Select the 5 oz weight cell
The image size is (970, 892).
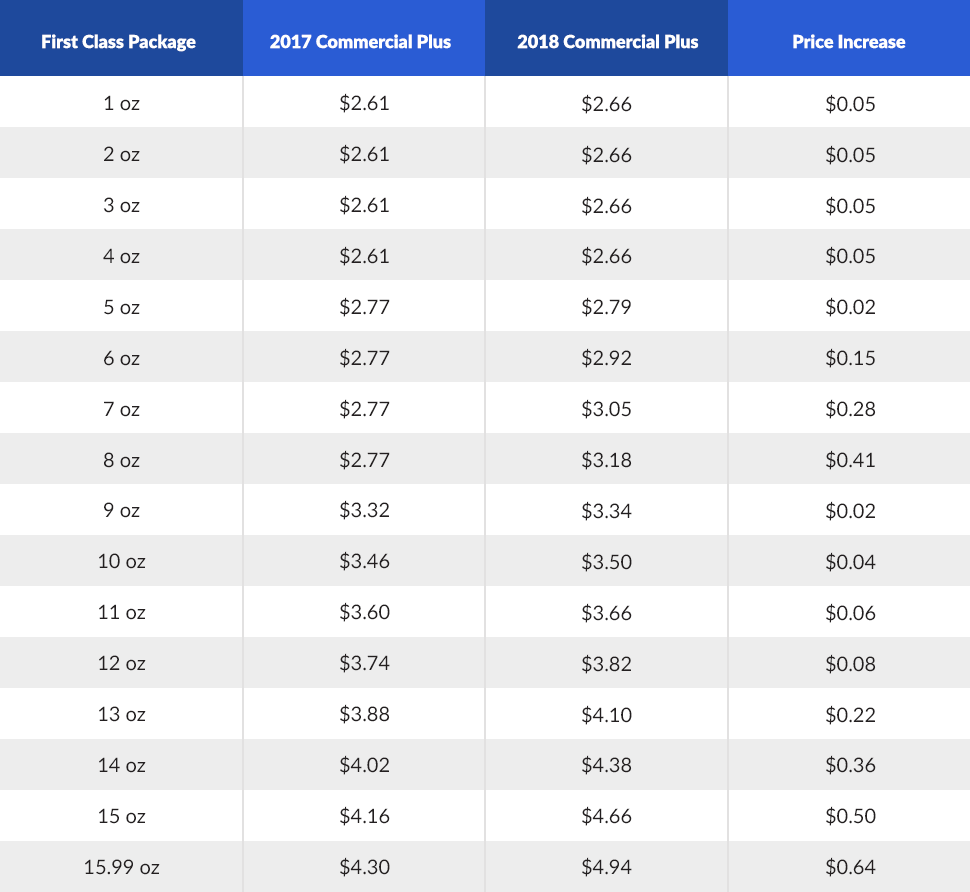tap(120, 306)
